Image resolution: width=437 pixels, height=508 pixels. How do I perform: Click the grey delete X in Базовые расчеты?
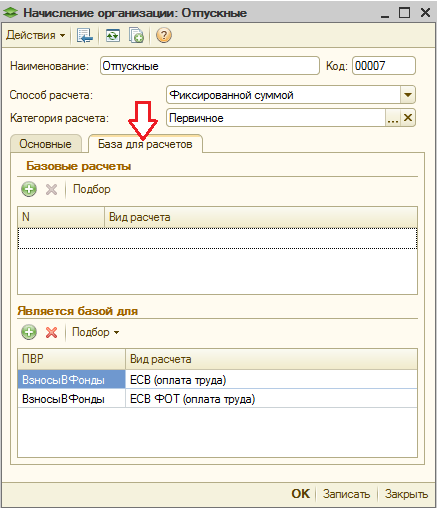pyautogui.click(x=51, y=189)
